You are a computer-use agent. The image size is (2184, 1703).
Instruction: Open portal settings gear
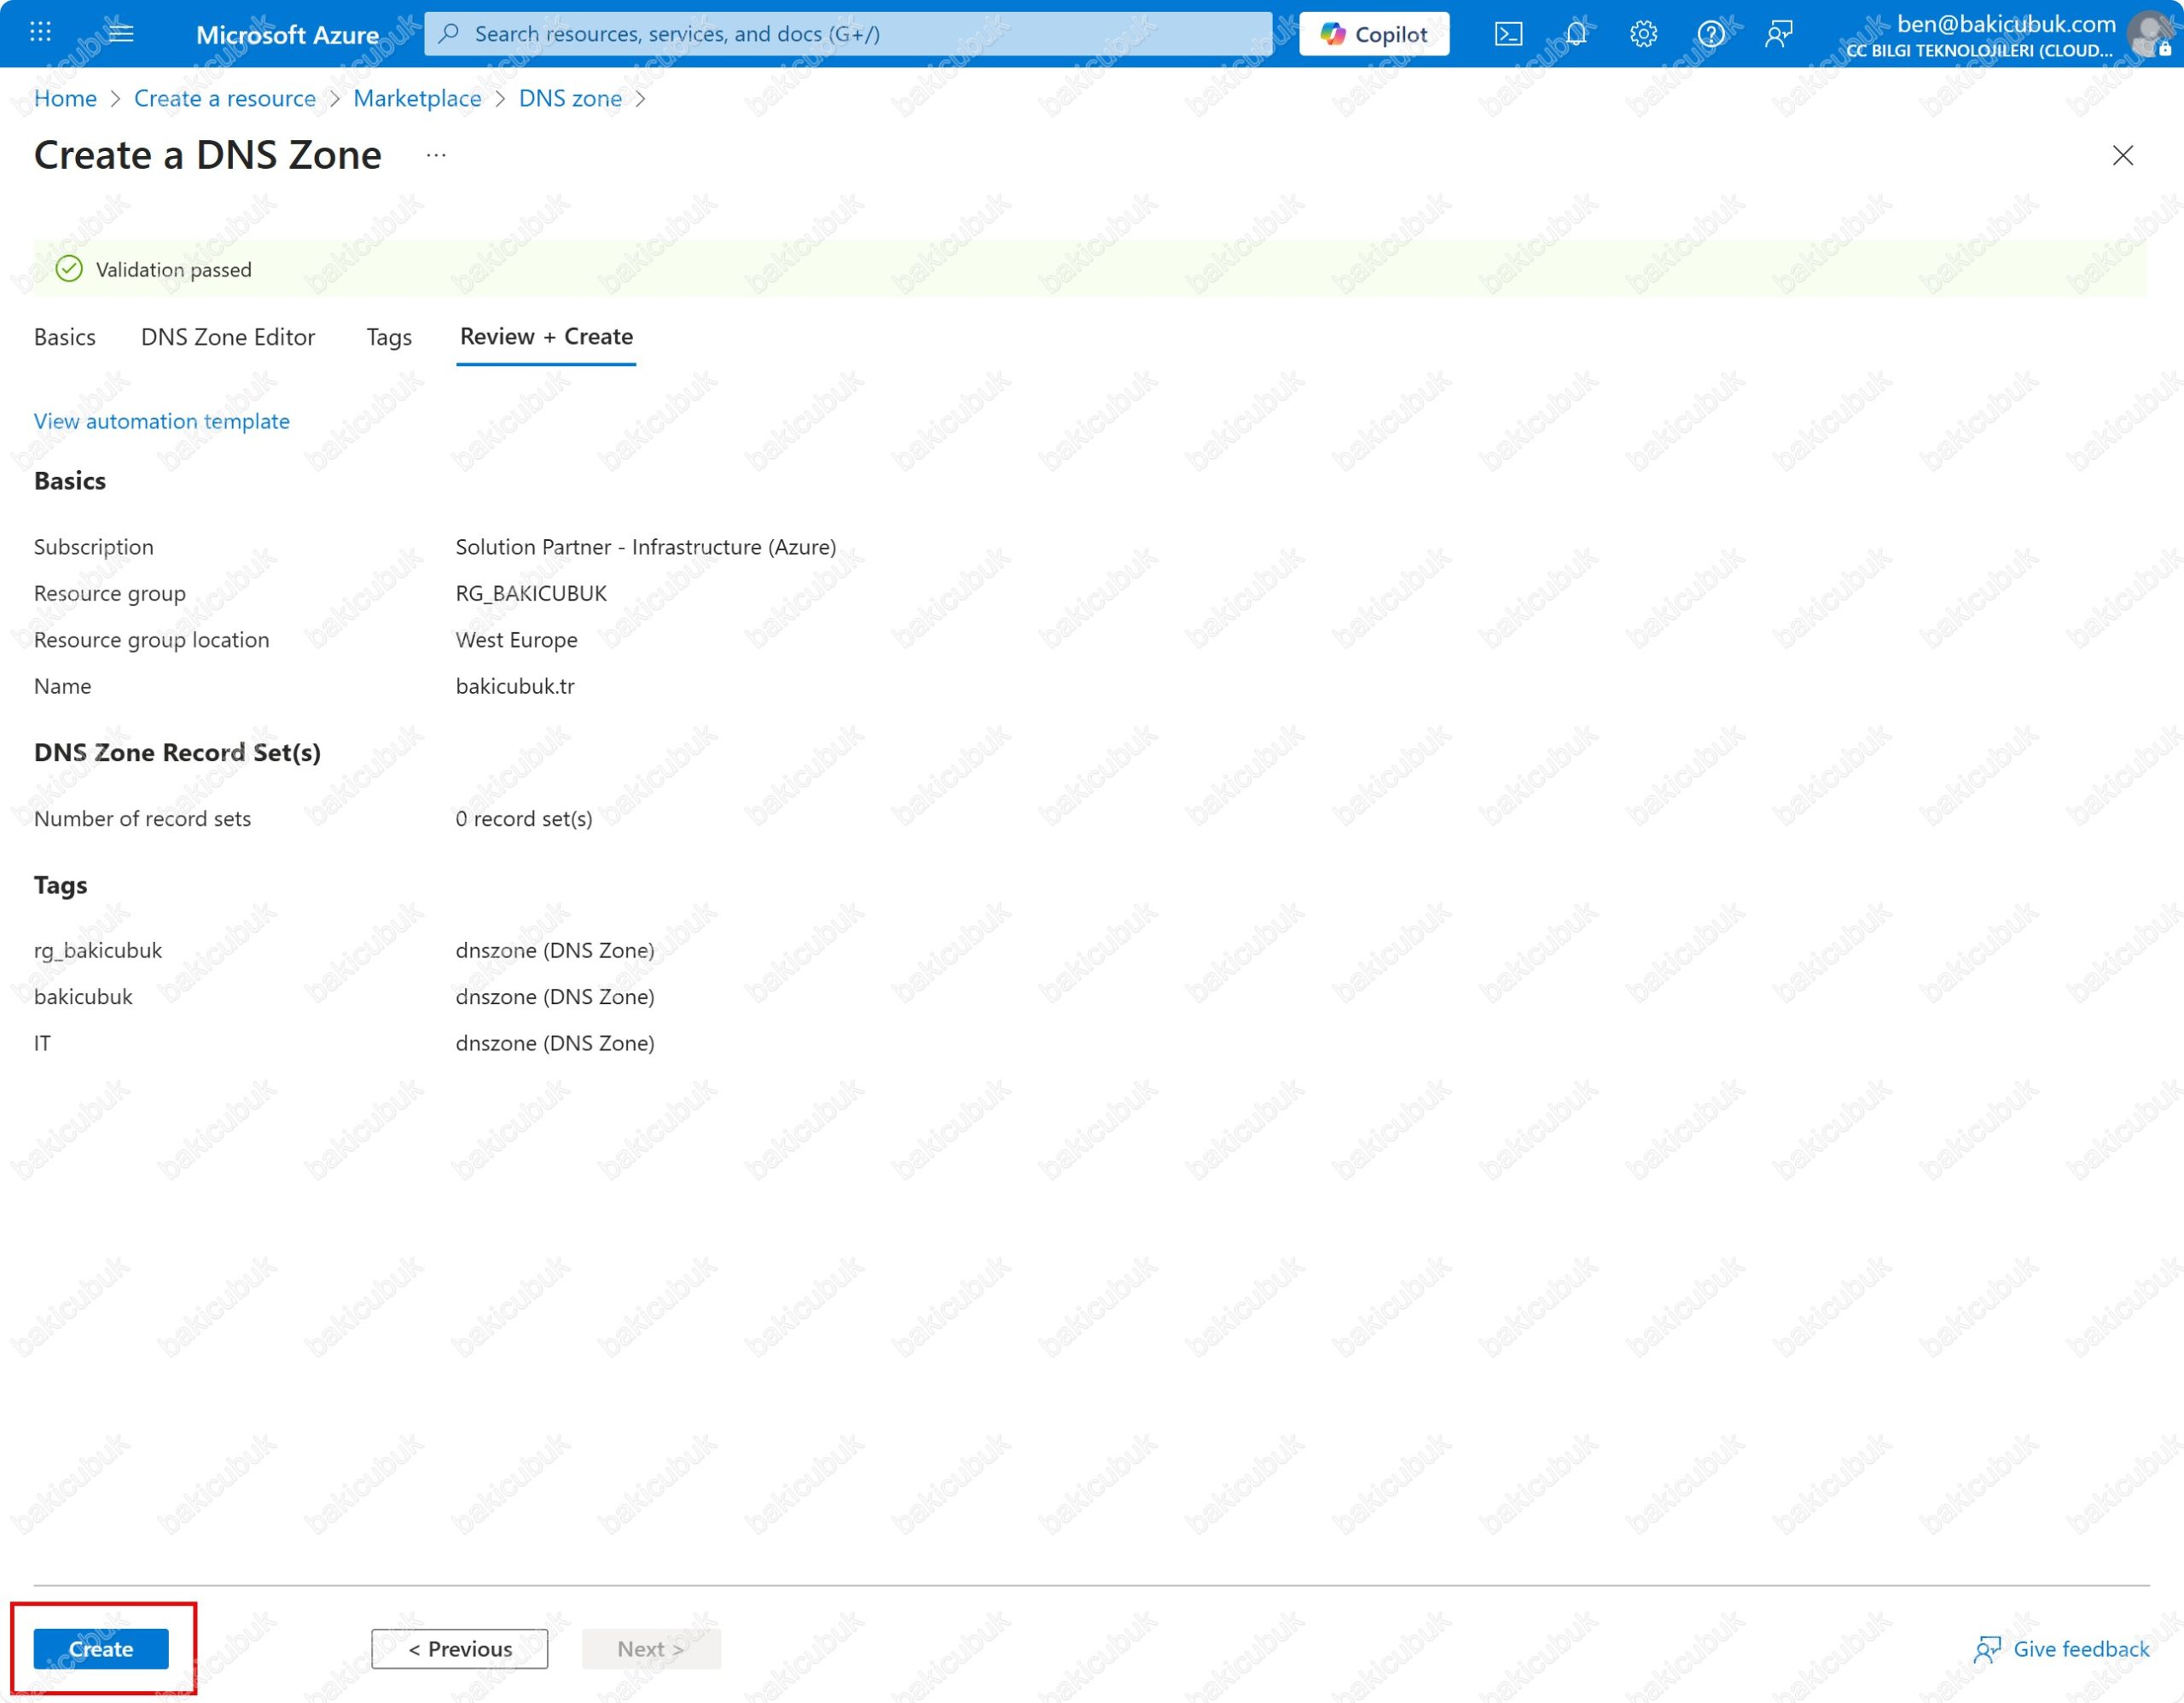[1643, 34]
